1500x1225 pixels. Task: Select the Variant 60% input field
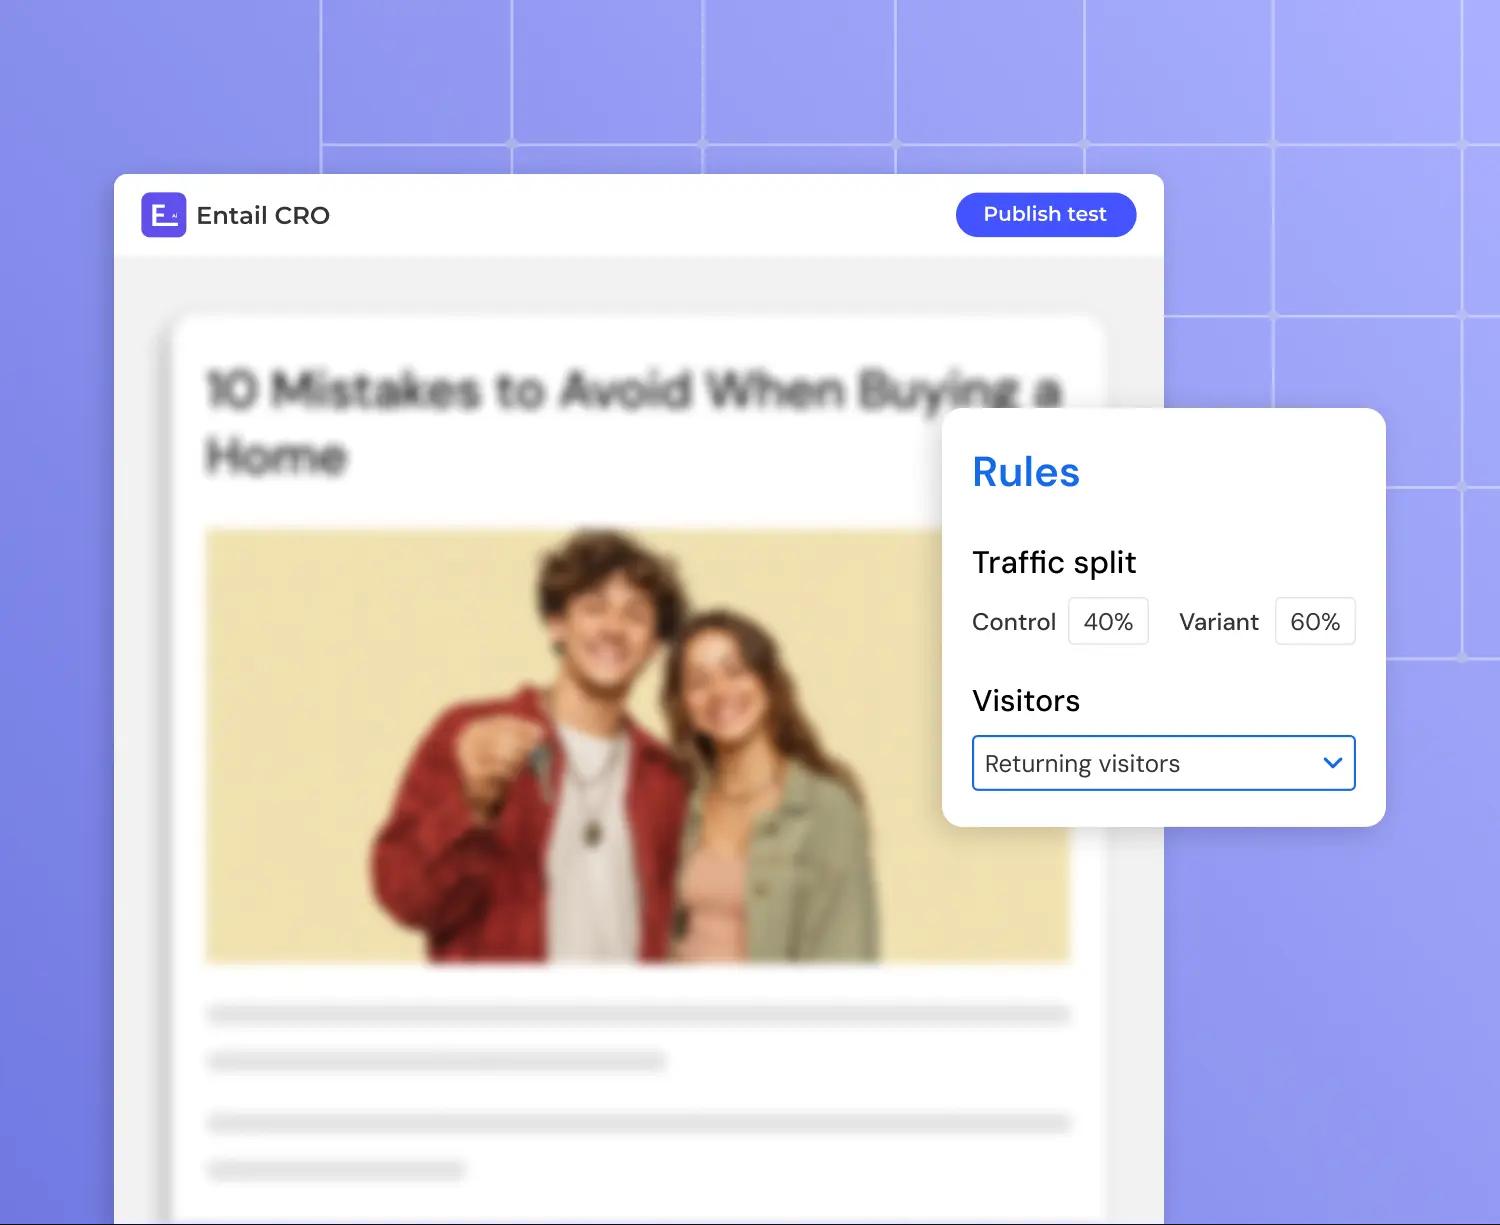pos(1314,622)
